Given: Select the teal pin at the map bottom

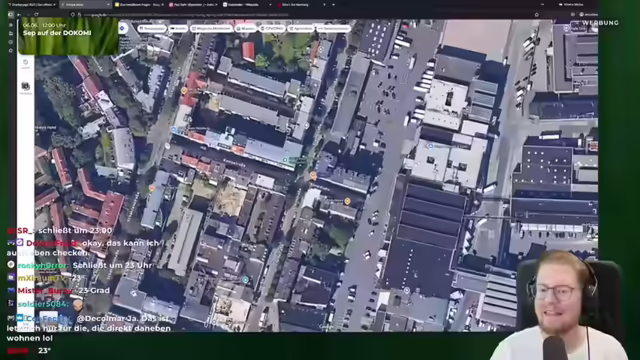Looking at the screenshot, I should pyautogui.click(x=245, y=280).
